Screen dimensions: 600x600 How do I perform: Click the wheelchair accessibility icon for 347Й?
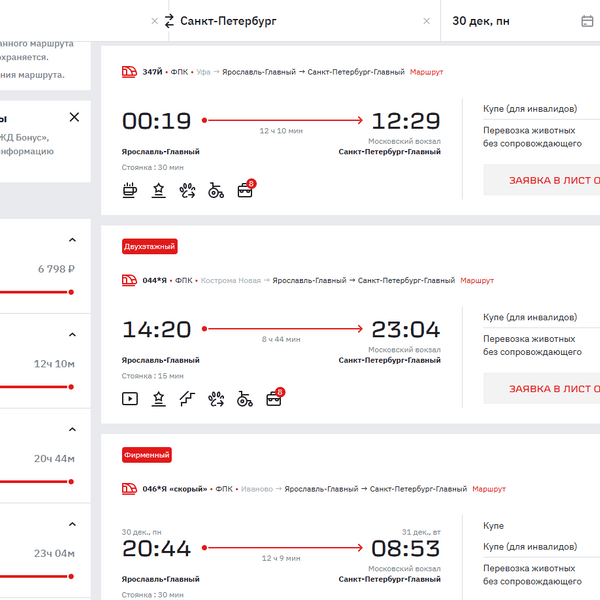tap(216, 190)
